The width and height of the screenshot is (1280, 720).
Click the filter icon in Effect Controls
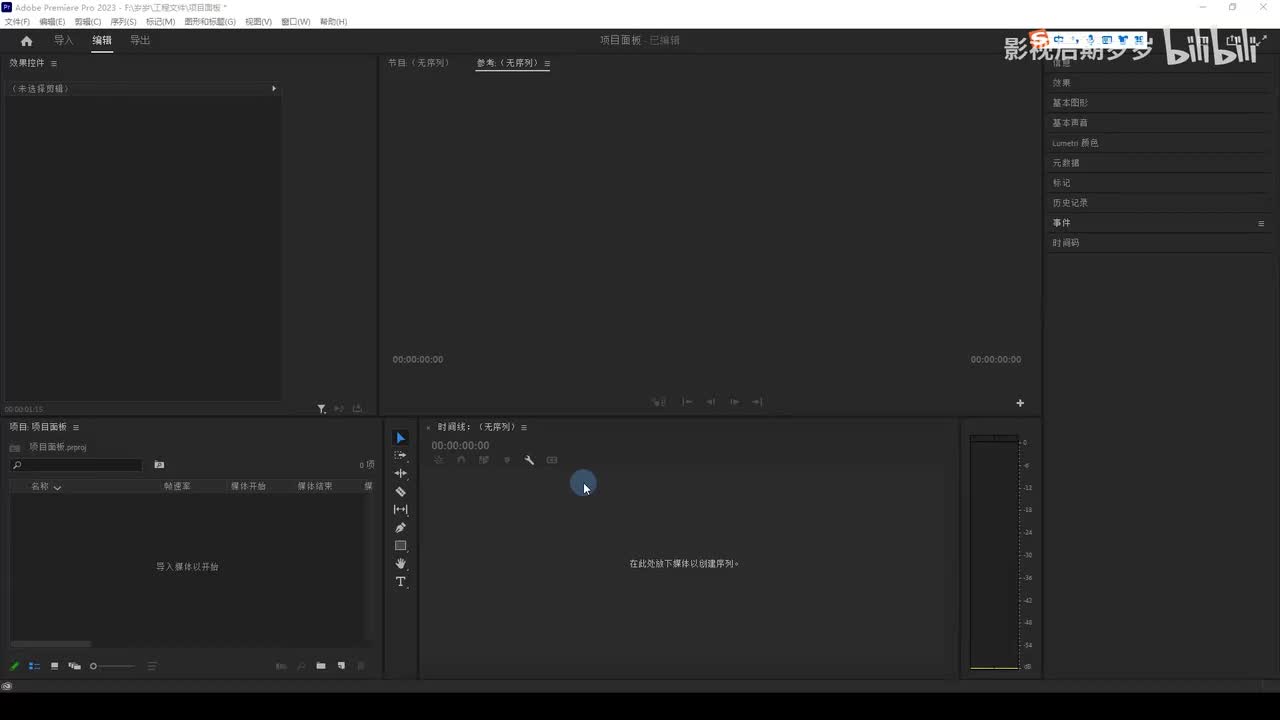click(x=321, y=409)
